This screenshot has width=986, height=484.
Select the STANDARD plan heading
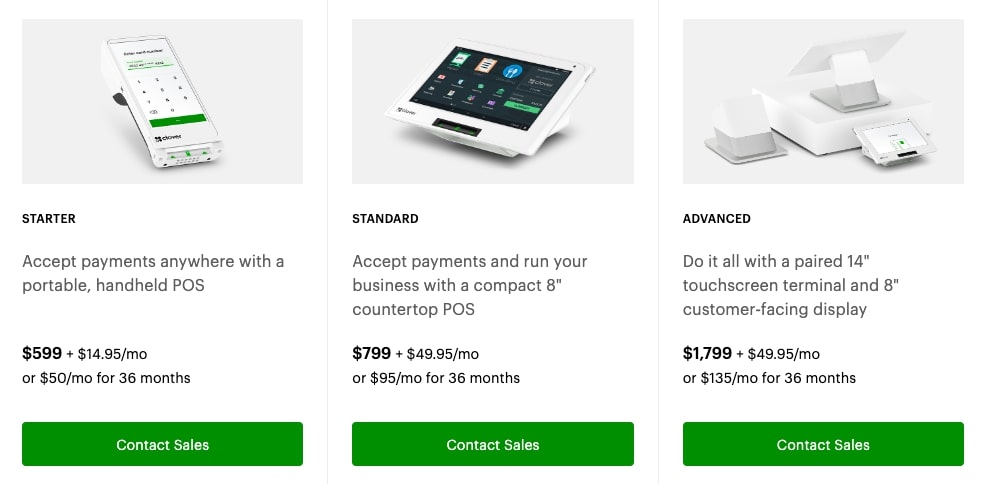[385, 219]
